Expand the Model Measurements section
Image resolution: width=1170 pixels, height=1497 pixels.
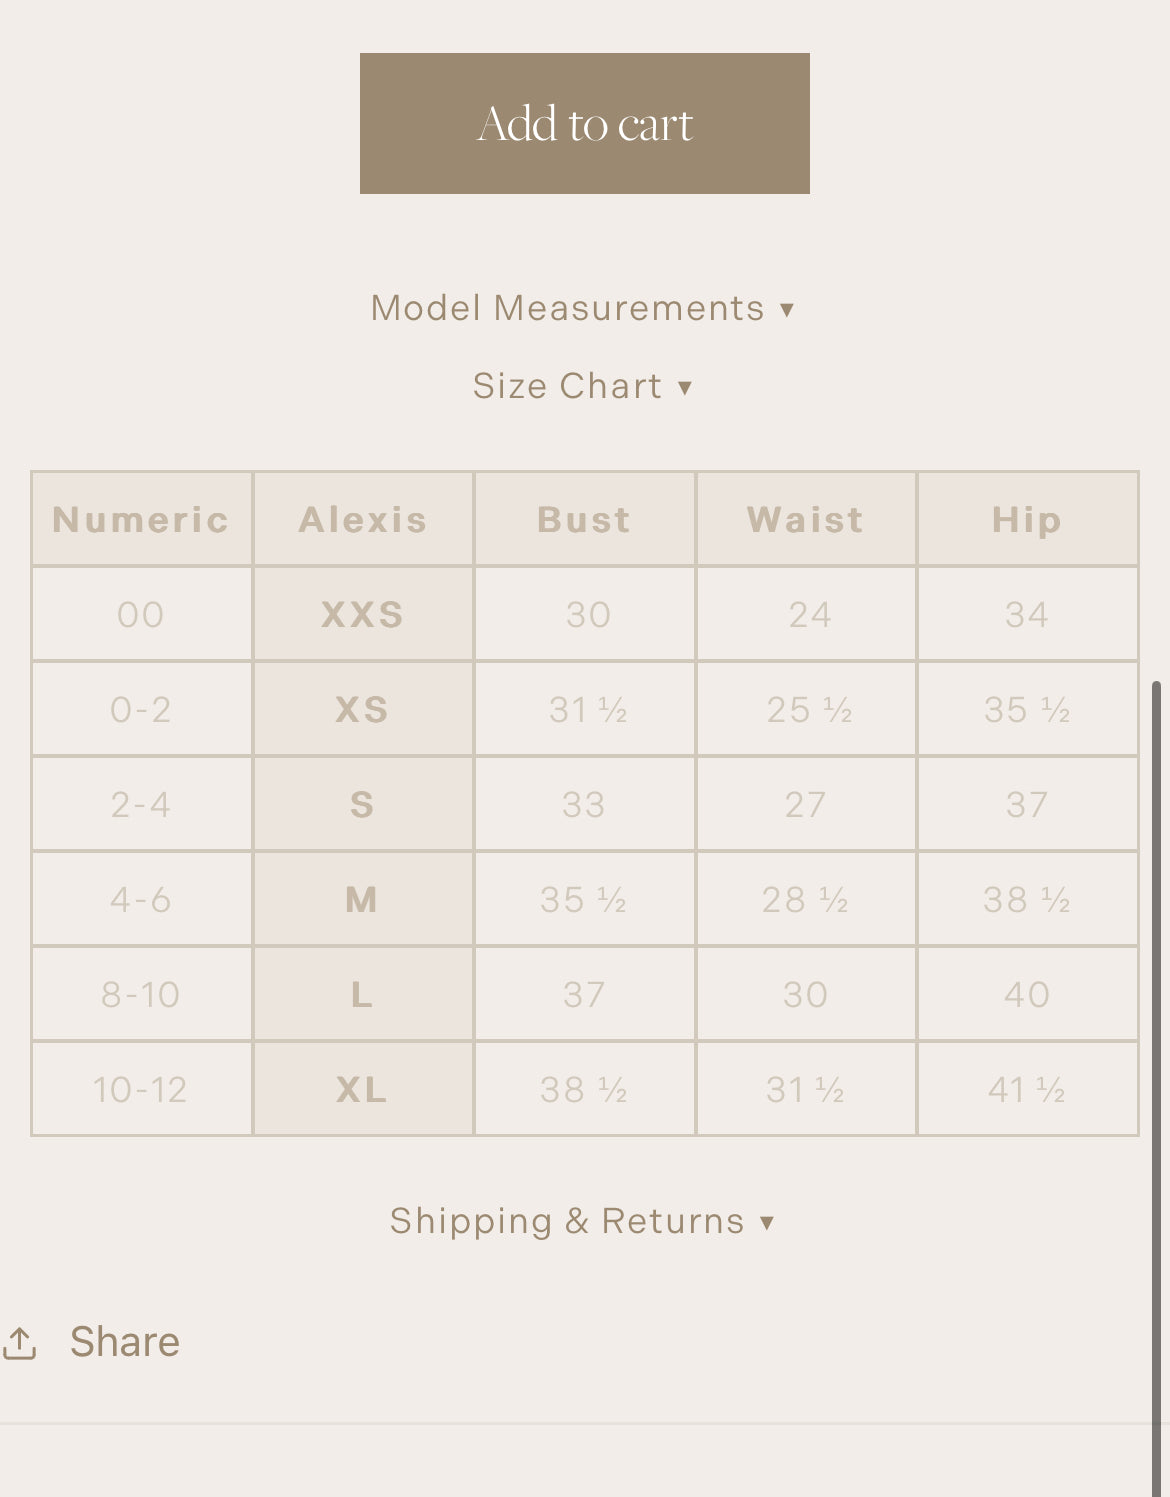(567, 308)
